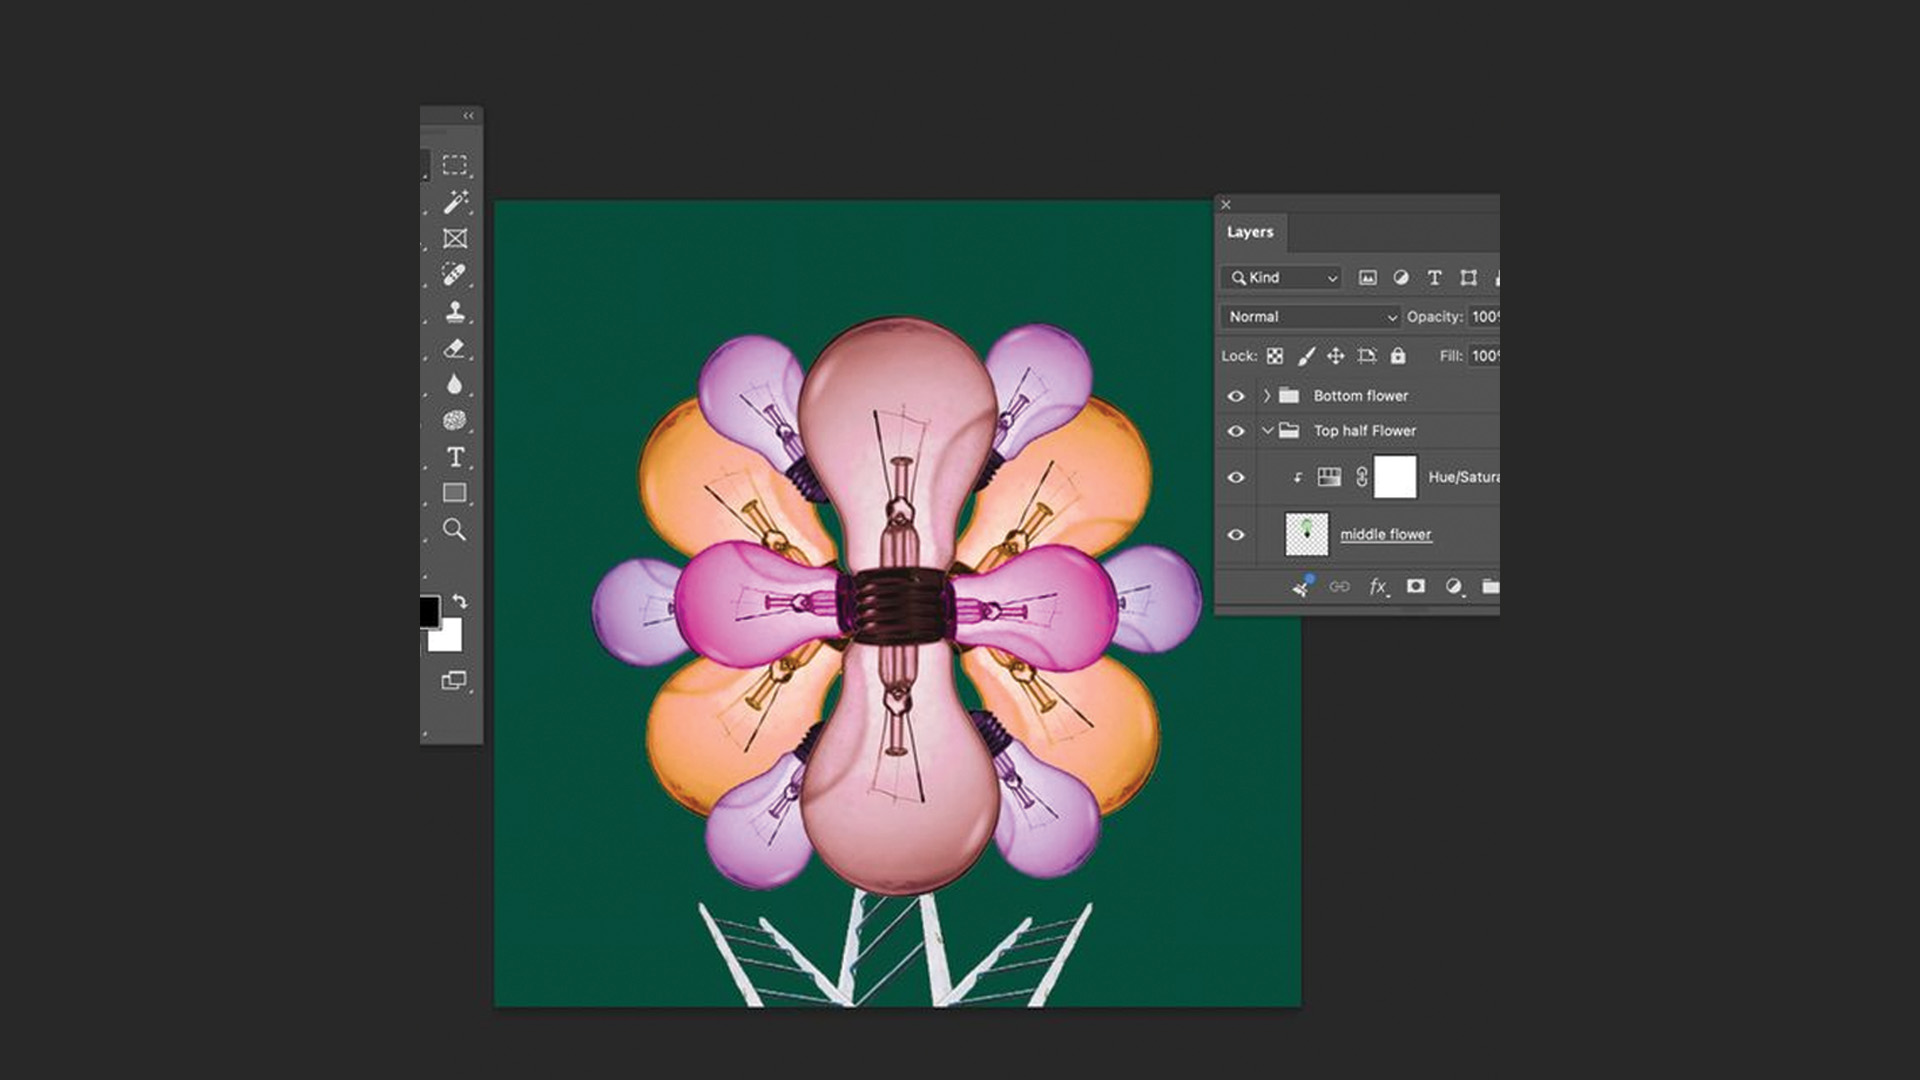Hide the Hue/Saturation adjustment layer
1920x1080 pixels.
click(x=1236, y=477)
